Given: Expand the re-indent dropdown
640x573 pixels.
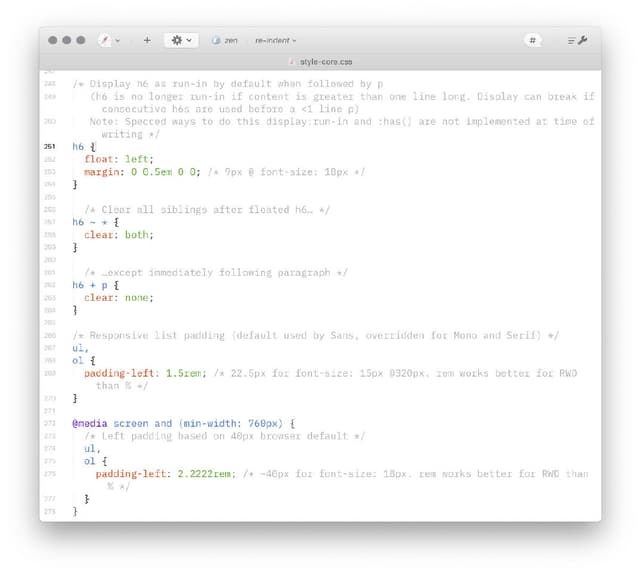Looking at the screenshot, I should pyautogui.click(x=275, y=40).
